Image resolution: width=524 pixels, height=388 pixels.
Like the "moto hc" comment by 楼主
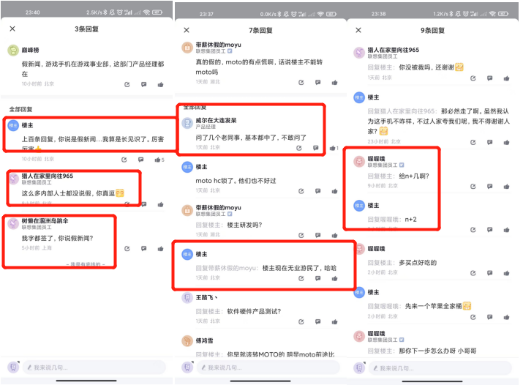[x=334, y=191]
